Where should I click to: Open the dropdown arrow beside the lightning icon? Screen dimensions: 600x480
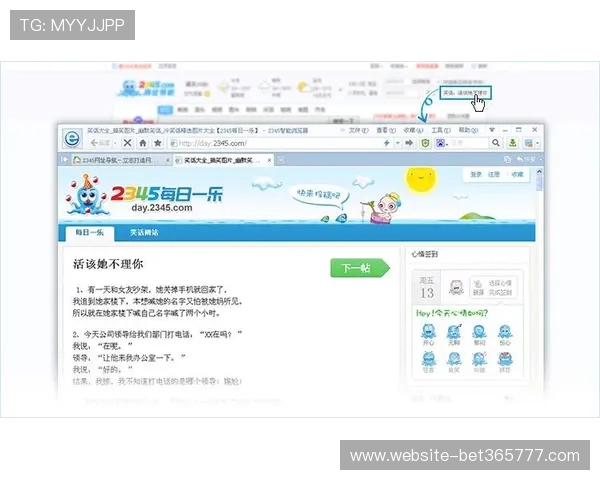coord(398,143)
